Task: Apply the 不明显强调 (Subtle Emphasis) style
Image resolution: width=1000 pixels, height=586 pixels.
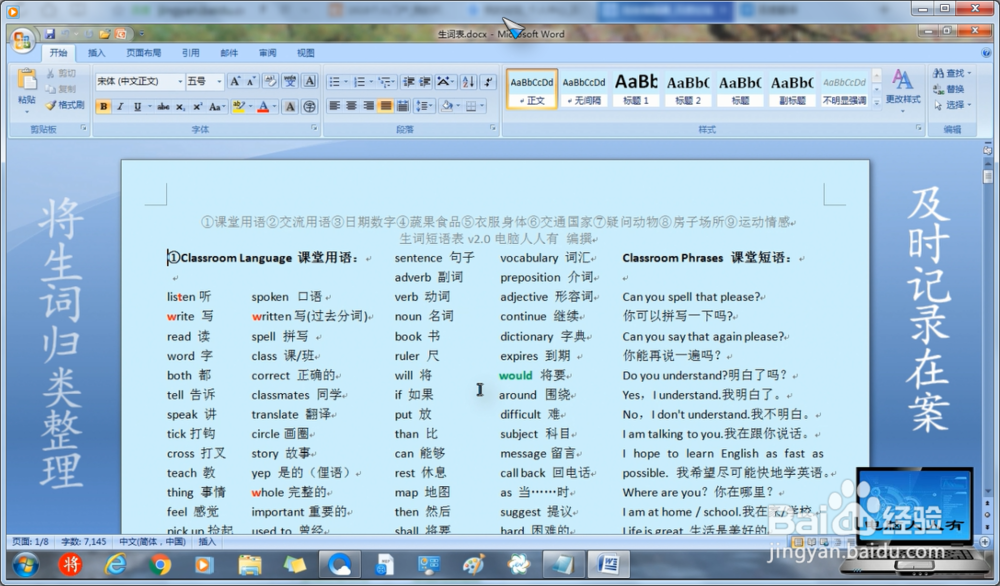Action: tap(844, 89)
